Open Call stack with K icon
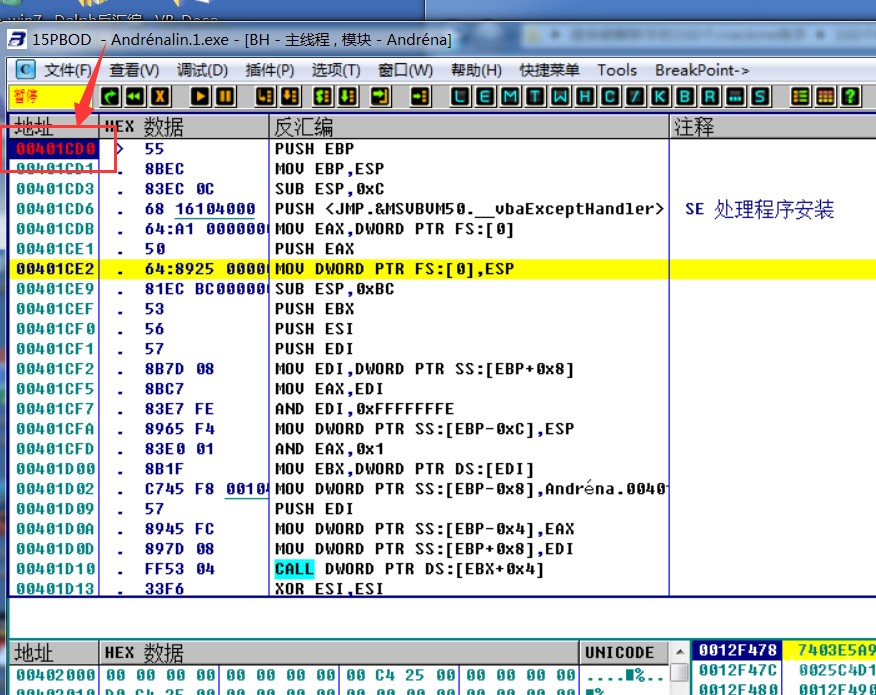The image size is (876, 695). tap(660, 97)
